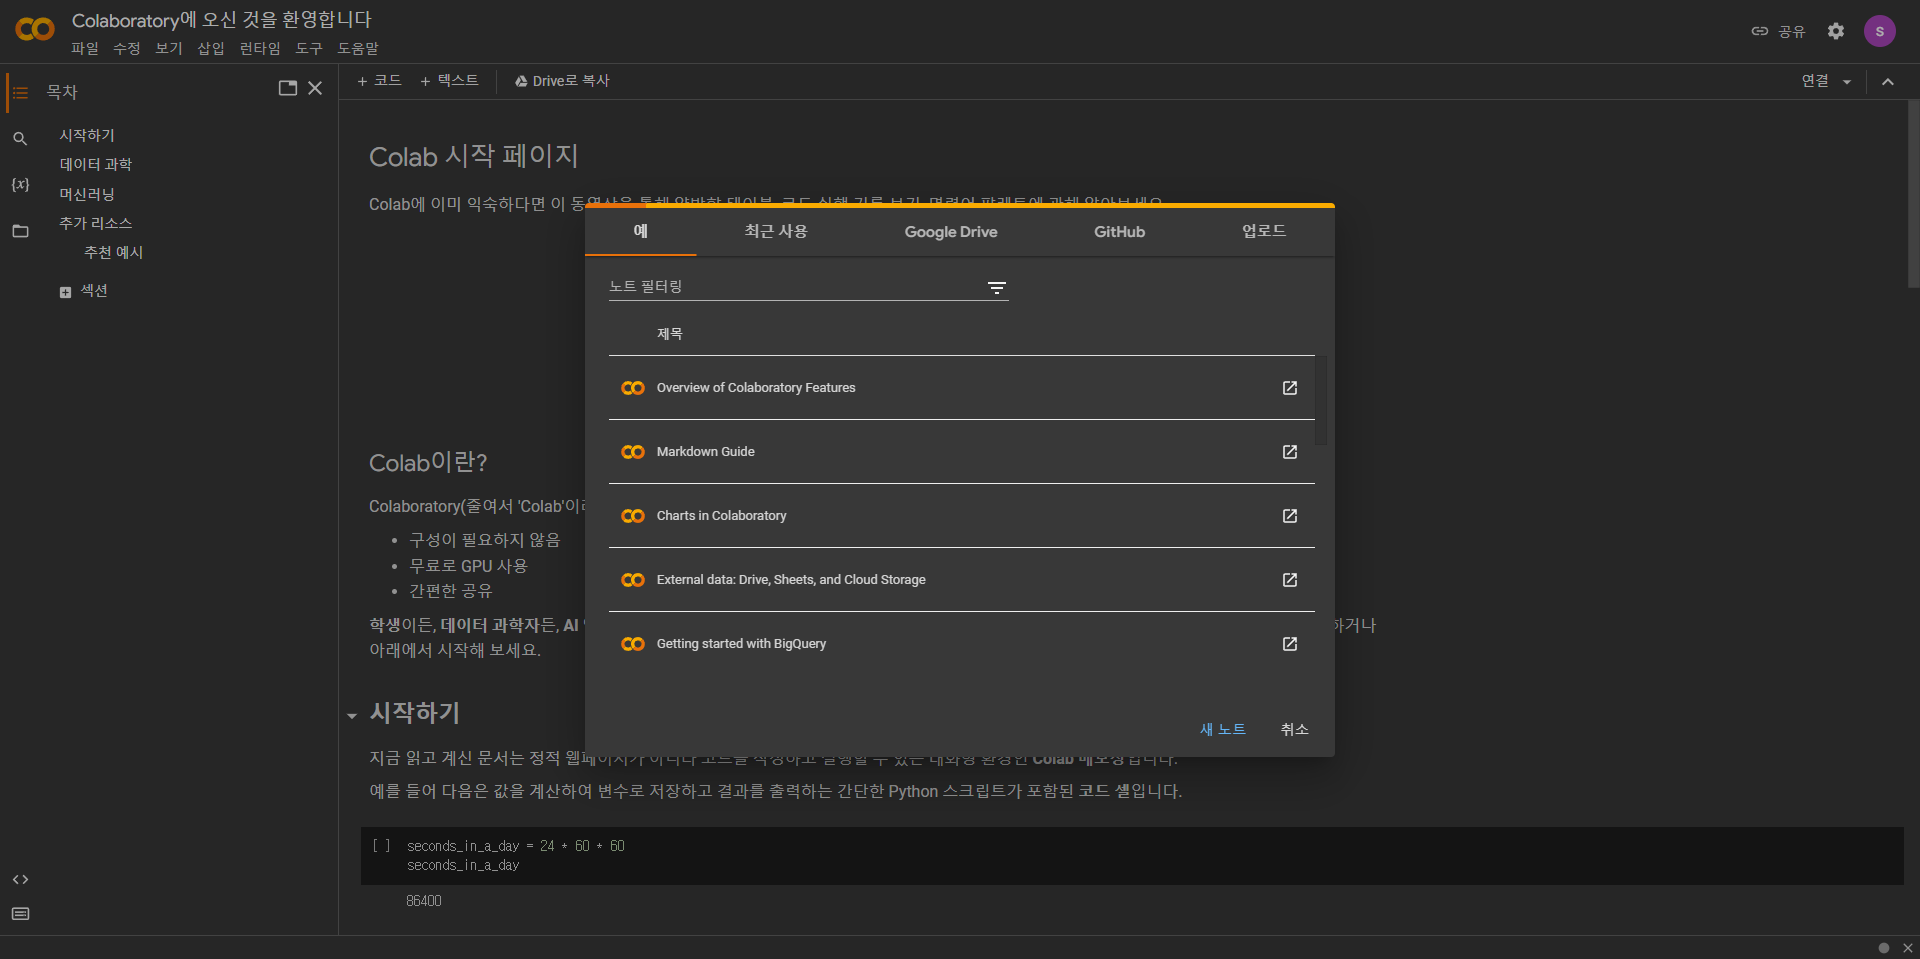Viewport: 1920px width, 959px height.
Task: Go to 데이터 과학 in table of contents
Action: (95, 164)
